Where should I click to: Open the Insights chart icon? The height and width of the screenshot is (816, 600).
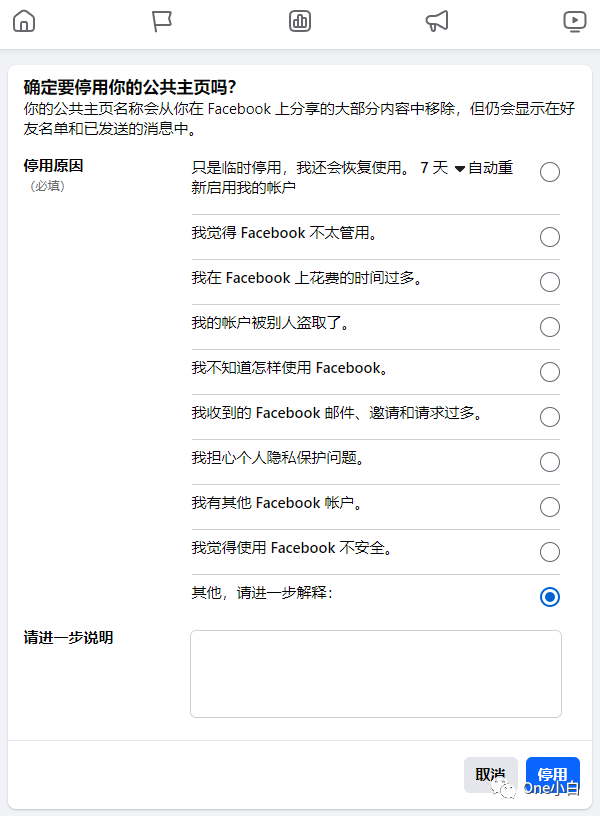point(300,21)
